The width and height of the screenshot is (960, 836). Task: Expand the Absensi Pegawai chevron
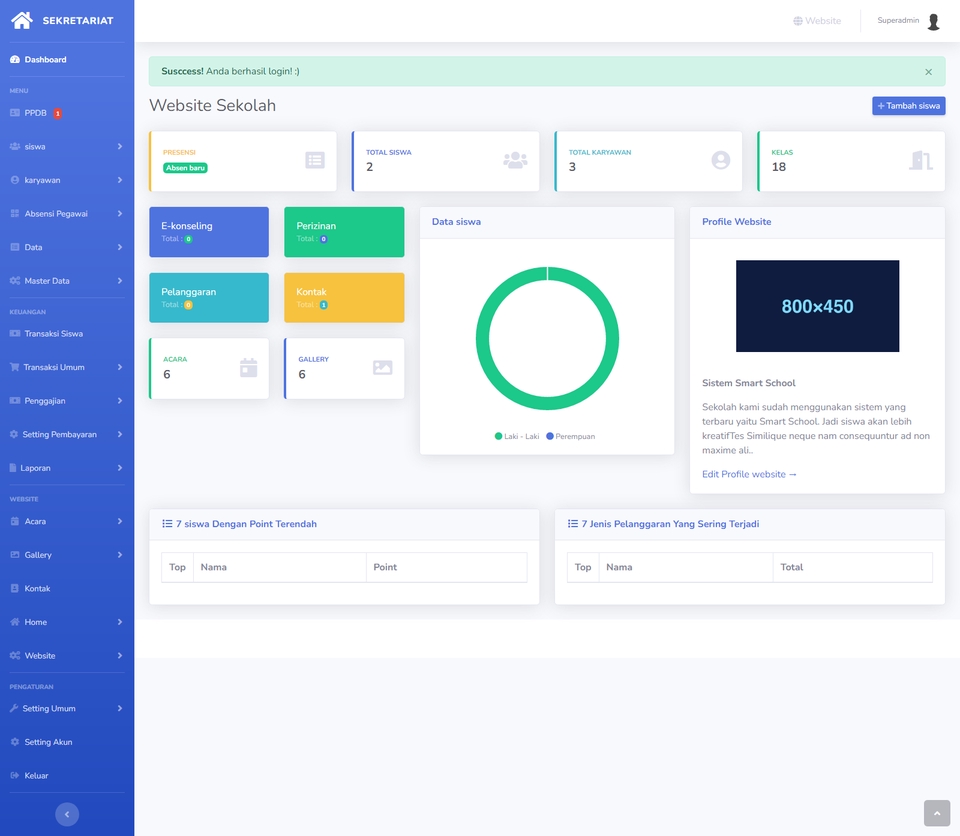(x=119, y=214)
